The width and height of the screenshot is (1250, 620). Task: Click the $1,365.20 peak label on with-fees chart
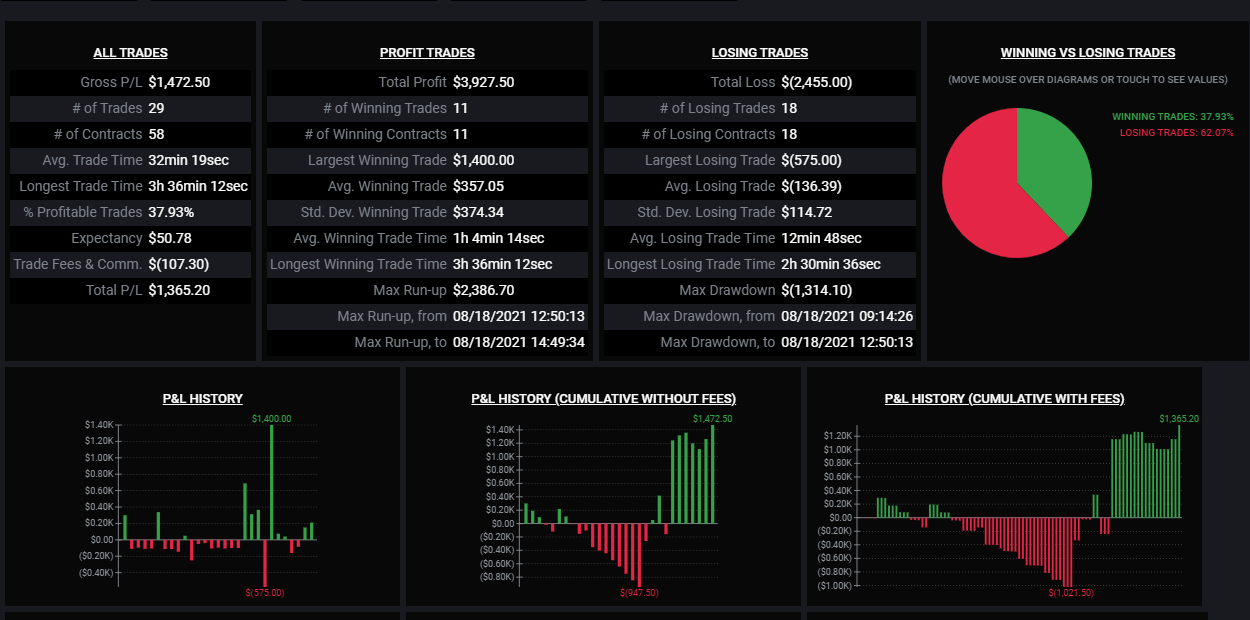pos(1179,419)
